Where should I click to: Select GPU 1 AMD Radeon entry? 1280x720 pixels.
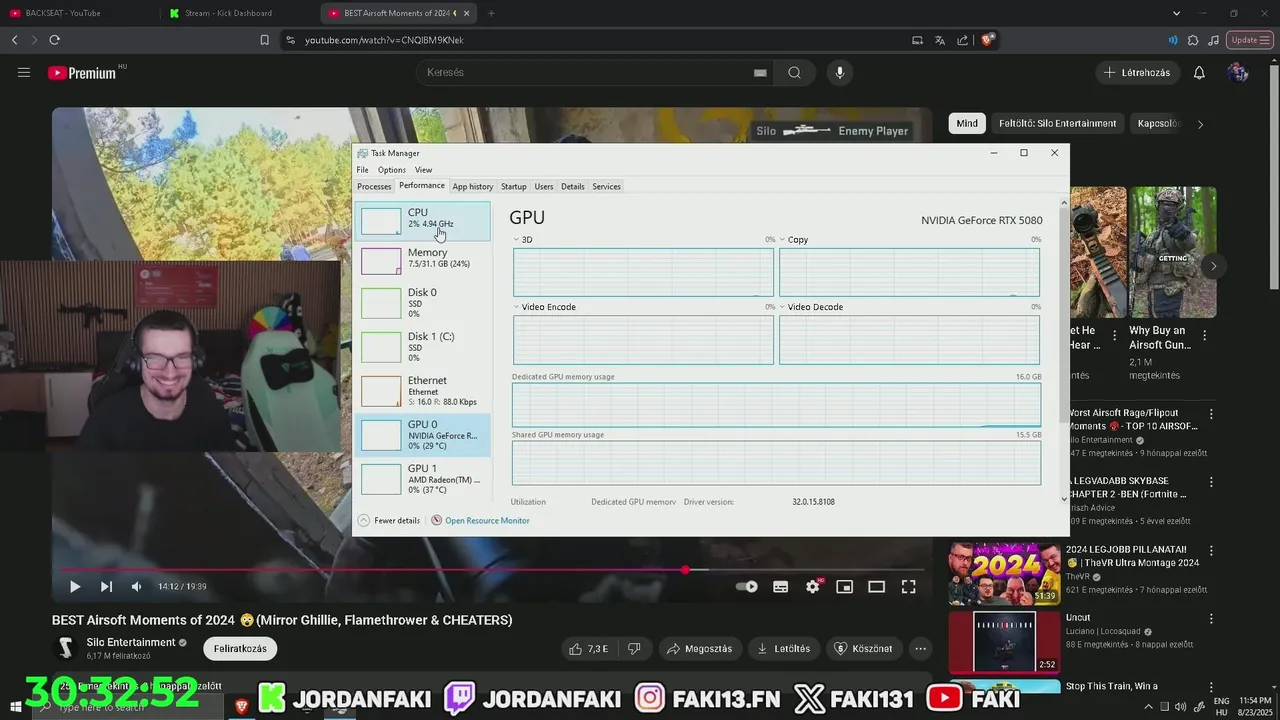423,478
